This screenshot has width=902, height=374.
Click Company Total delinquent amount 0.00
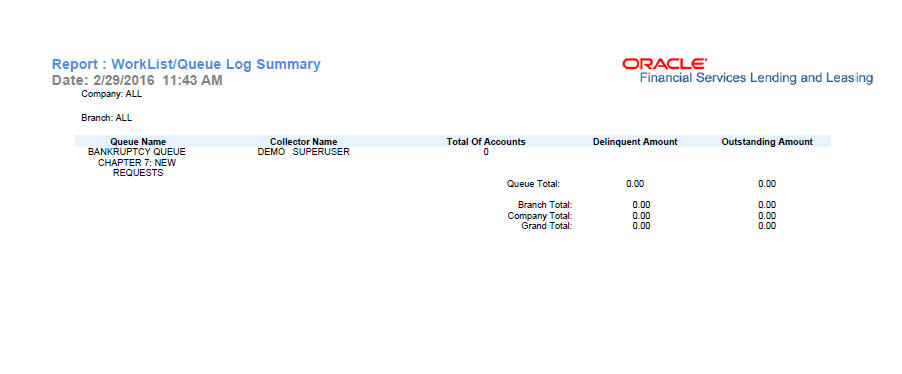coord(641,216)
